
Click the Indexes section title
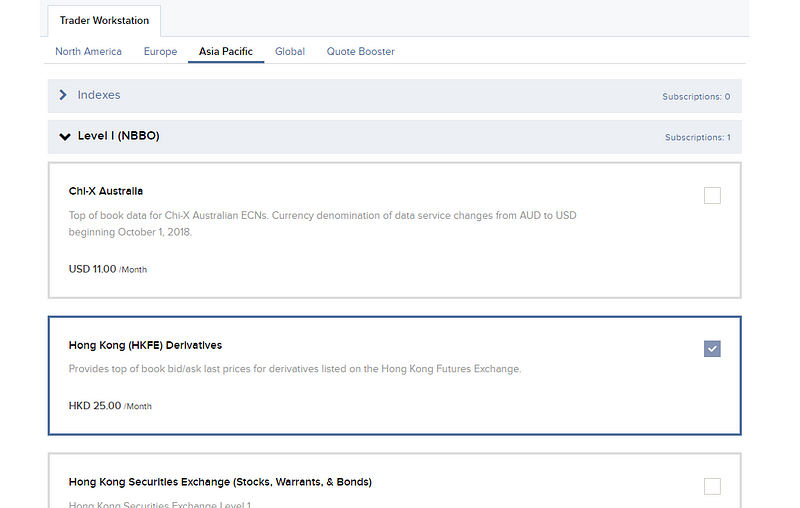point(99,95)
